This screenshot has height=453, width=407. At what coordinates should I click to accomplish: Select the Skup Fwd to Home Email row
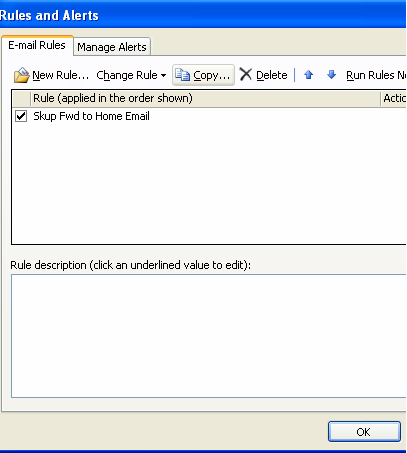209,116
